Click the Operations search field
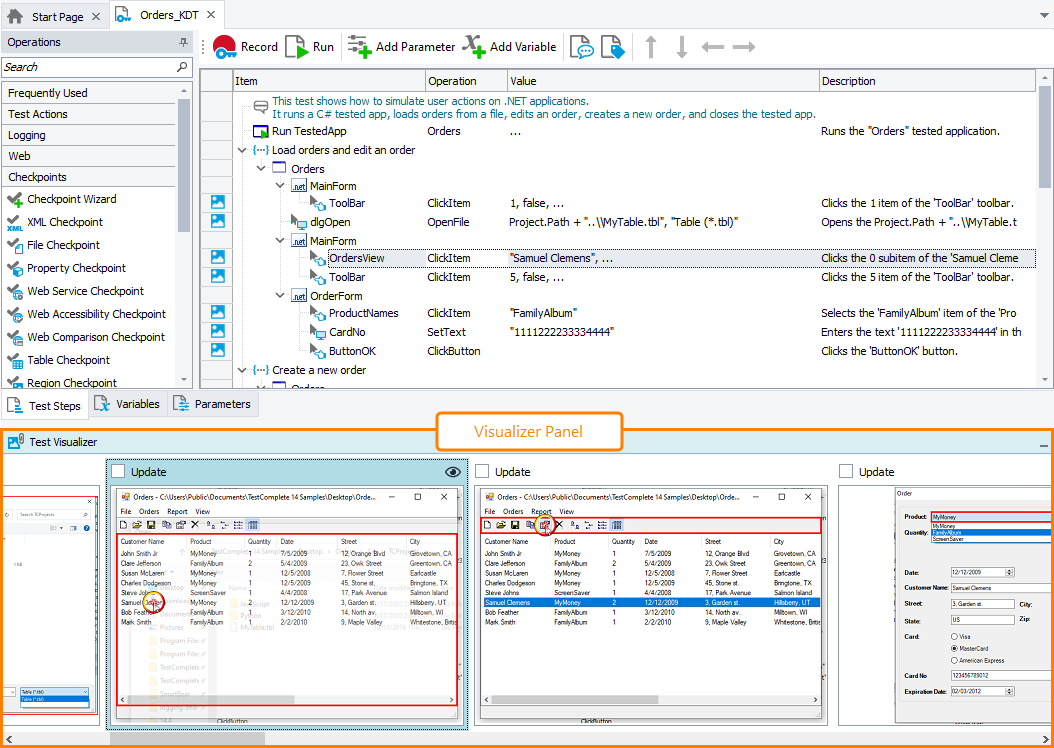 88,67
